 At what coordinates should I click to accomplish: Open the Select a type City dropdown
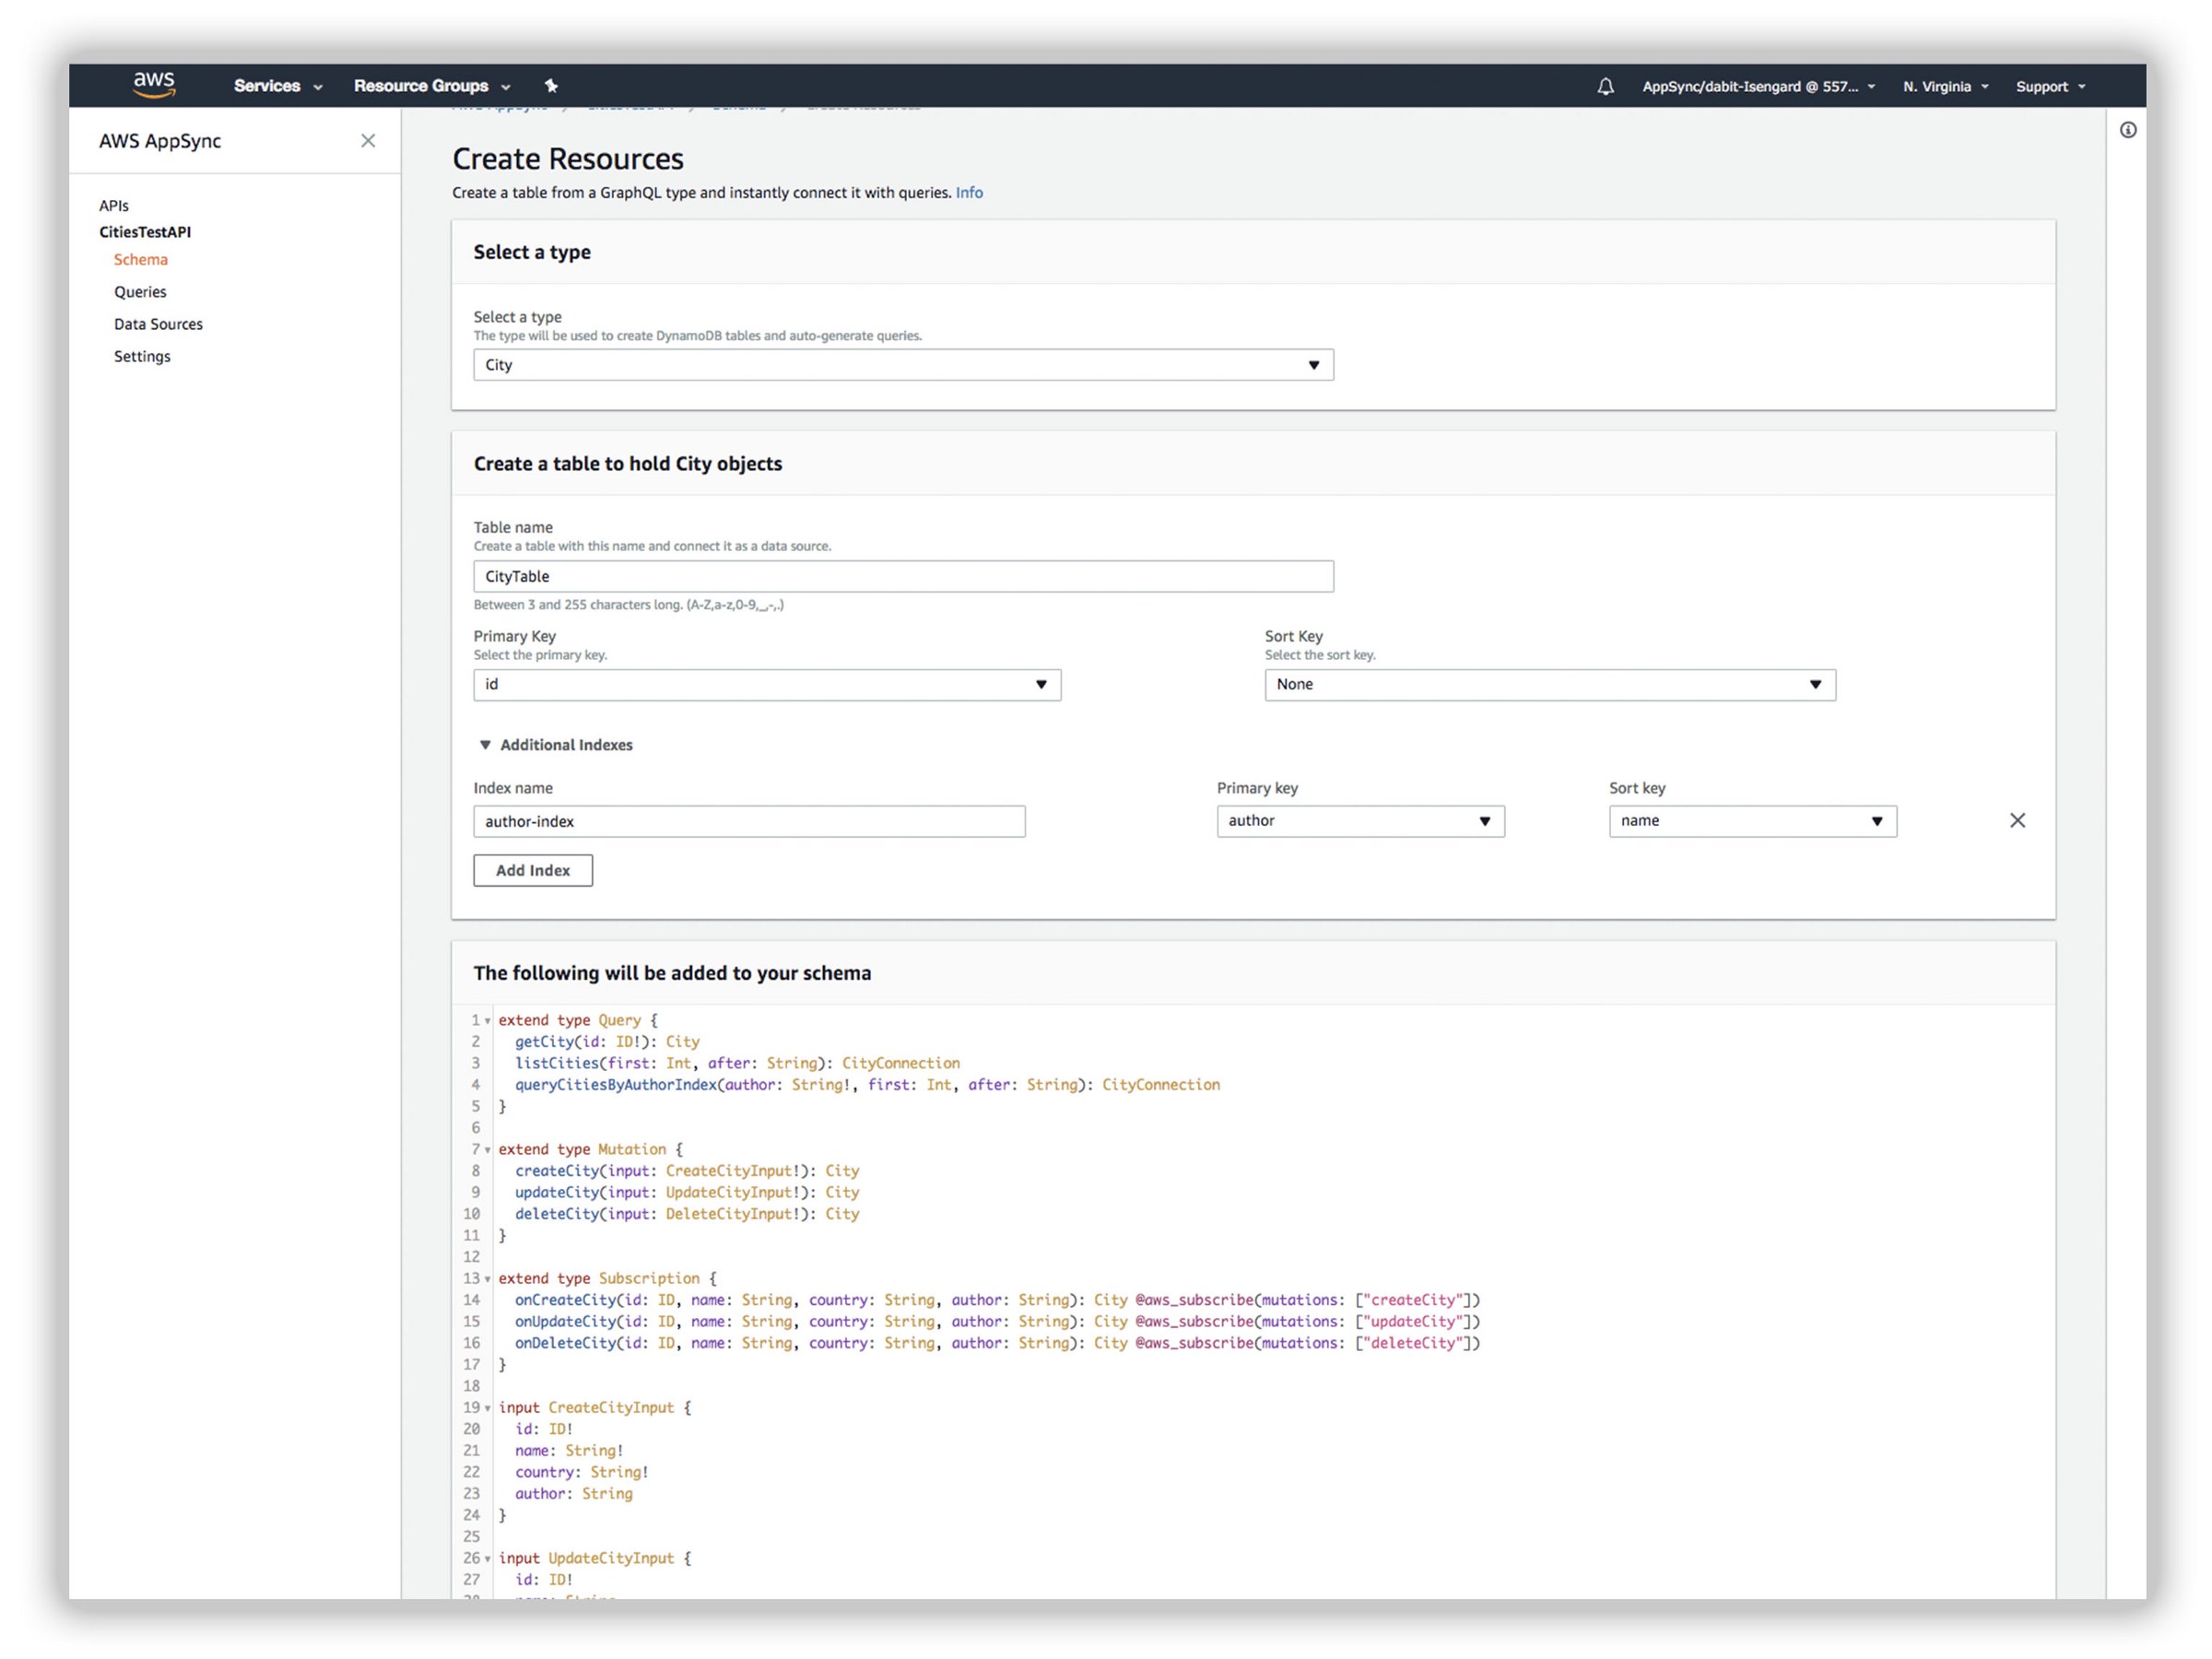pos(902,365)
